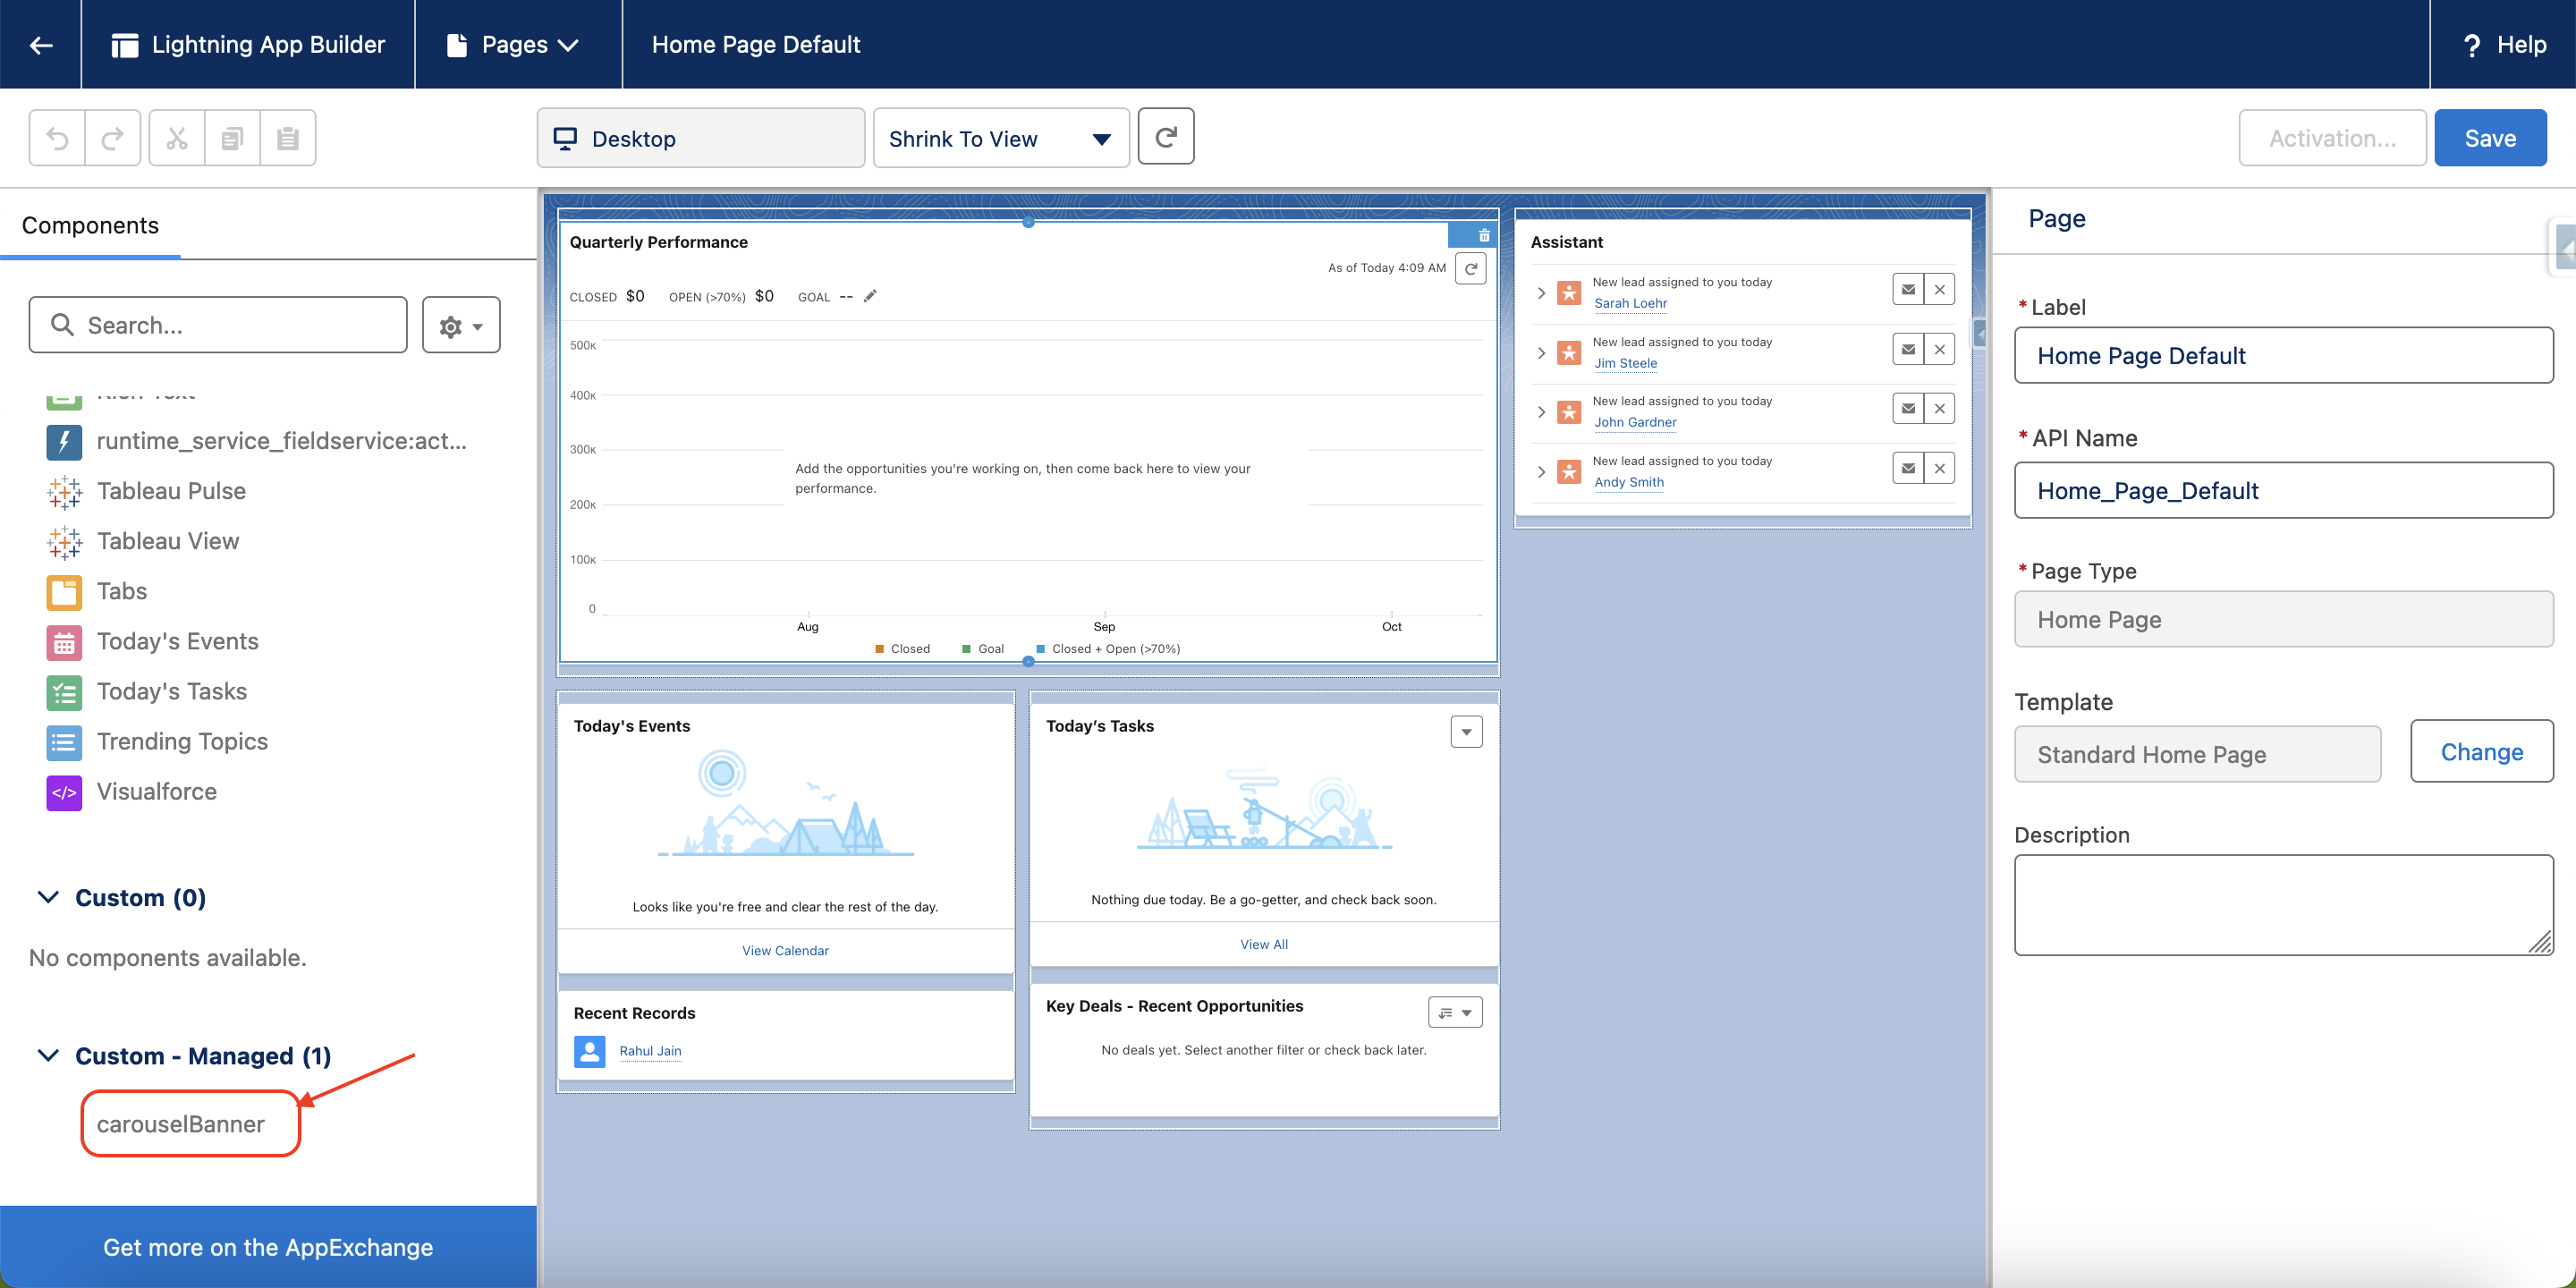
Task: Click Get more on the AppExchange
Action: pyautogui.click(x=268, y=1247)
